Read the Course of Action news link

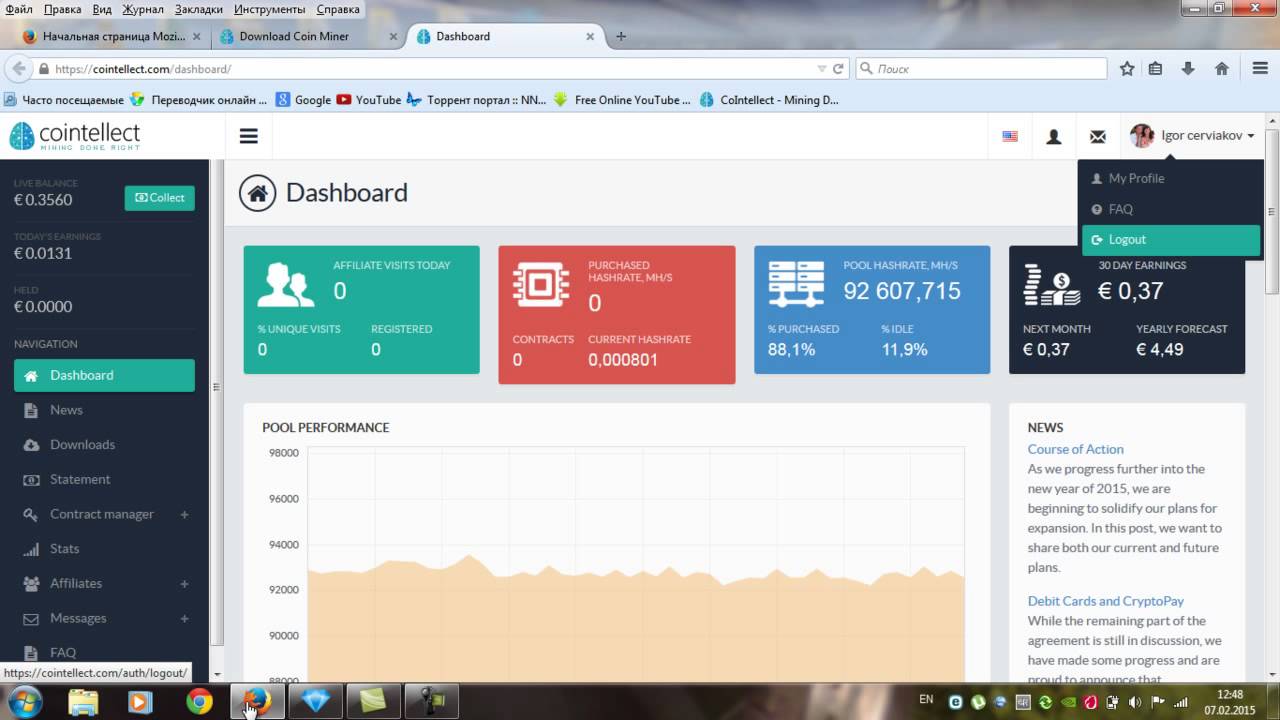pos(1075,449)
